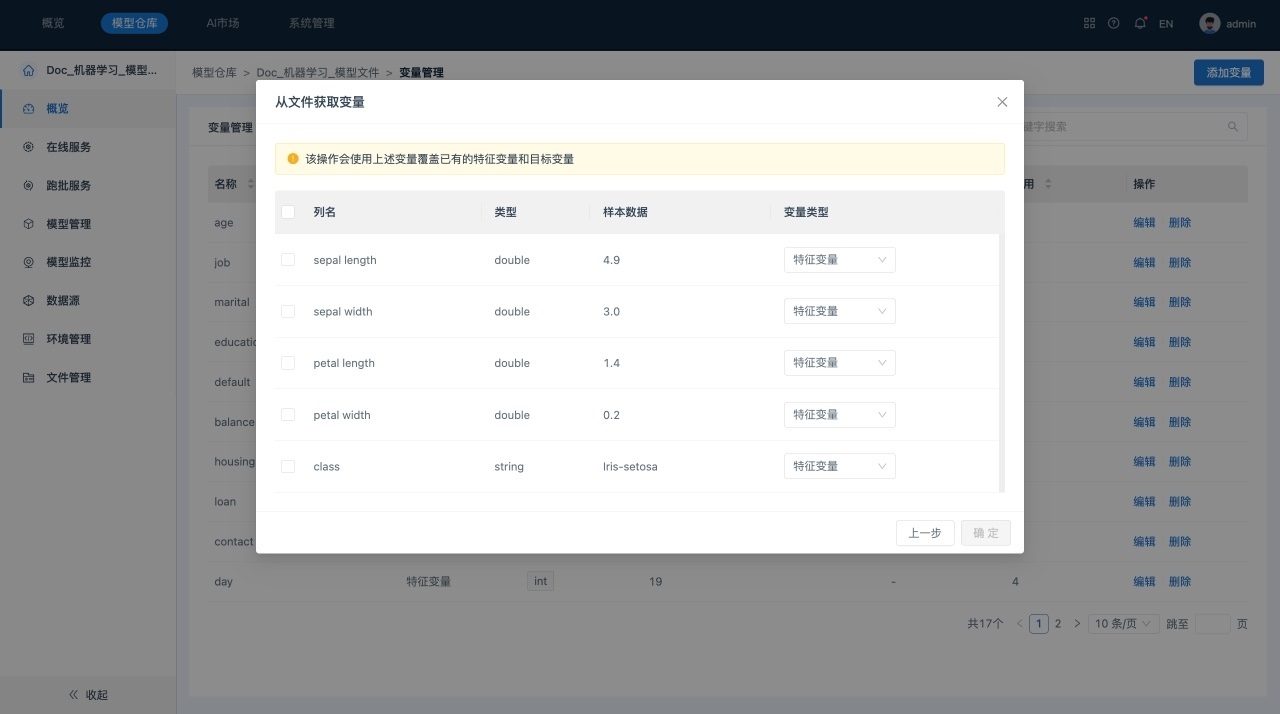Click the 在线服务 sidebar icon

[28, 147]
